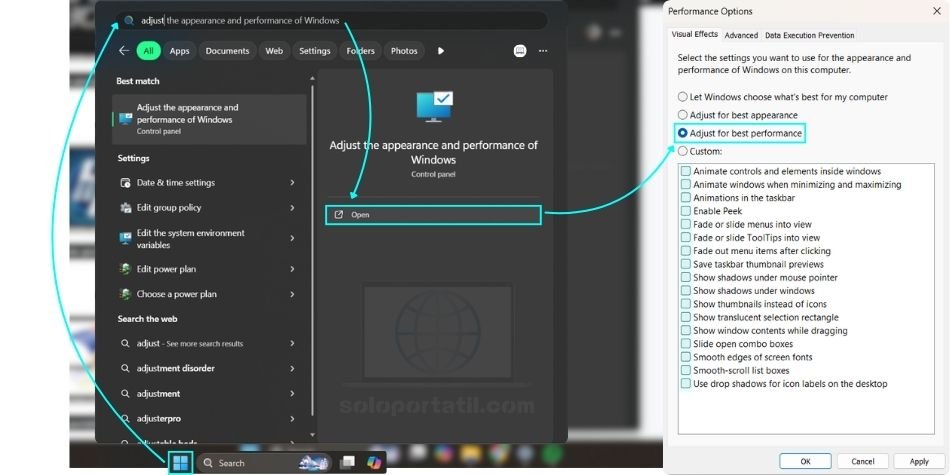This screenshot has height=475, width=950.
Task: Open the Copilot icon in the taskbar
Action: pos(374,462)
